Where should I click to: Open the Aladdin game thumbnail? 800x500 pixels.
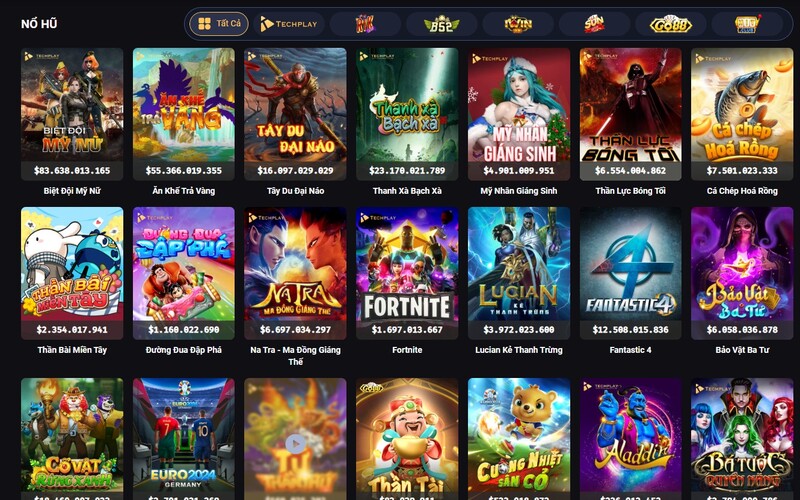pyautogui.click(x=631, y=439)
